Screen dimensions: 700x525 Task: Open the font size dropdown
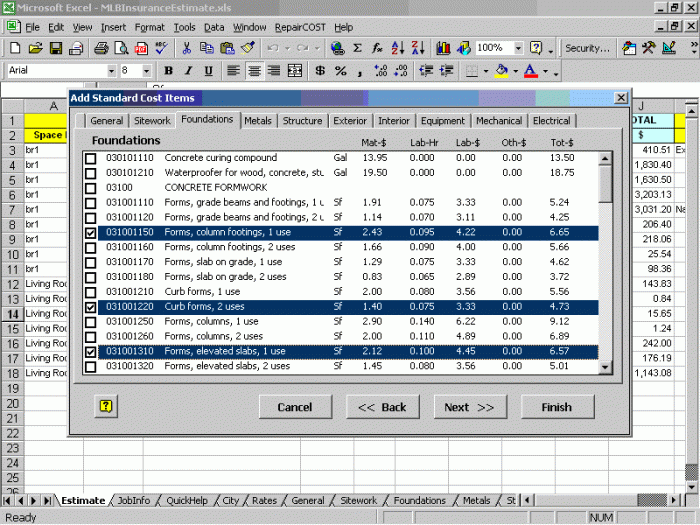(x=147, y=71)
